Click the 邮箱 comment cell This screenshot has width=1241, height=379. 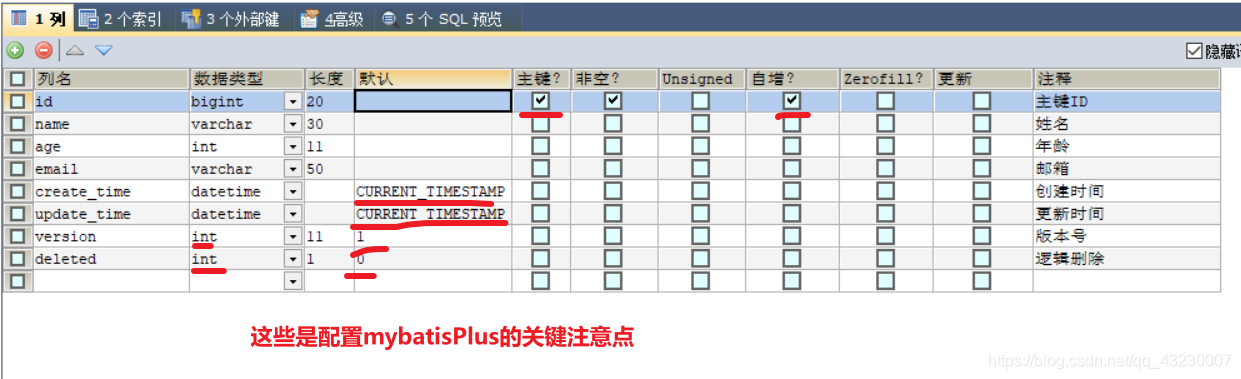pyautogui.click(x=1127, y=169)
